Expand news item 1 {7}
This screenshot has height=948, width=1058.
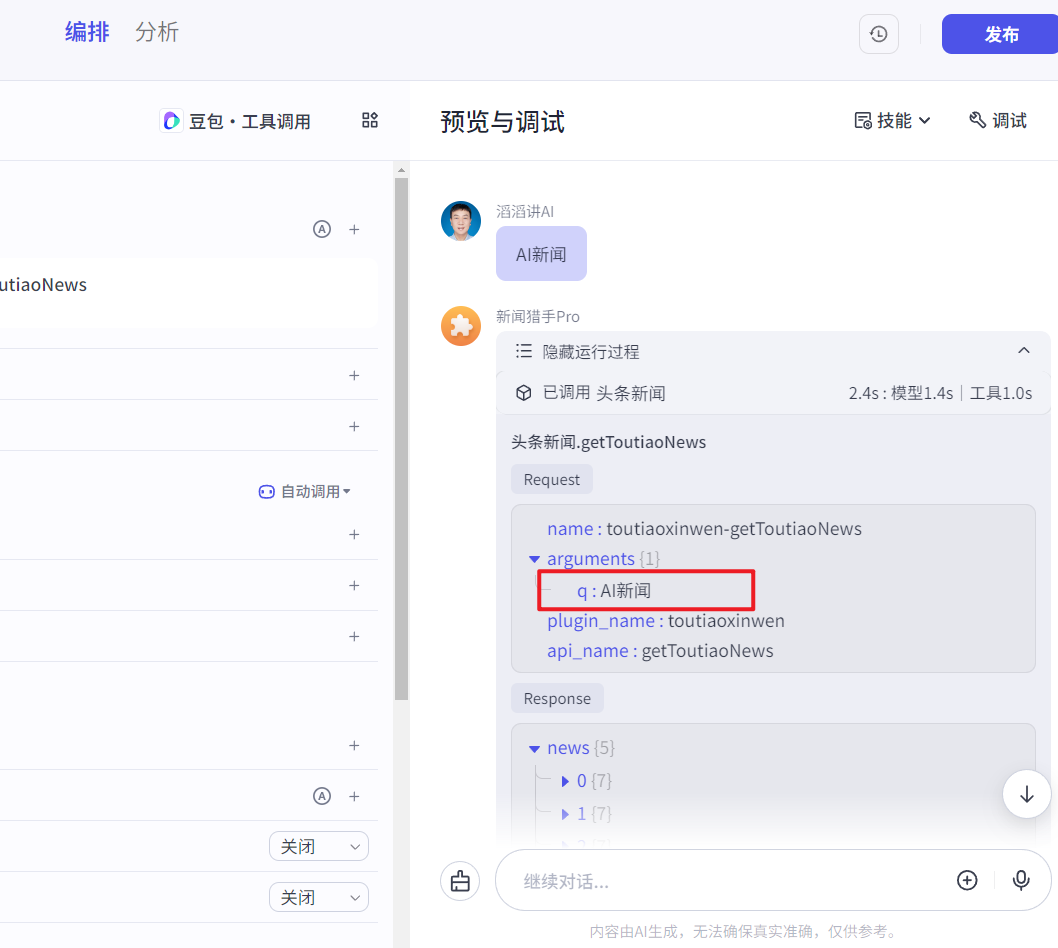point(565,814)
